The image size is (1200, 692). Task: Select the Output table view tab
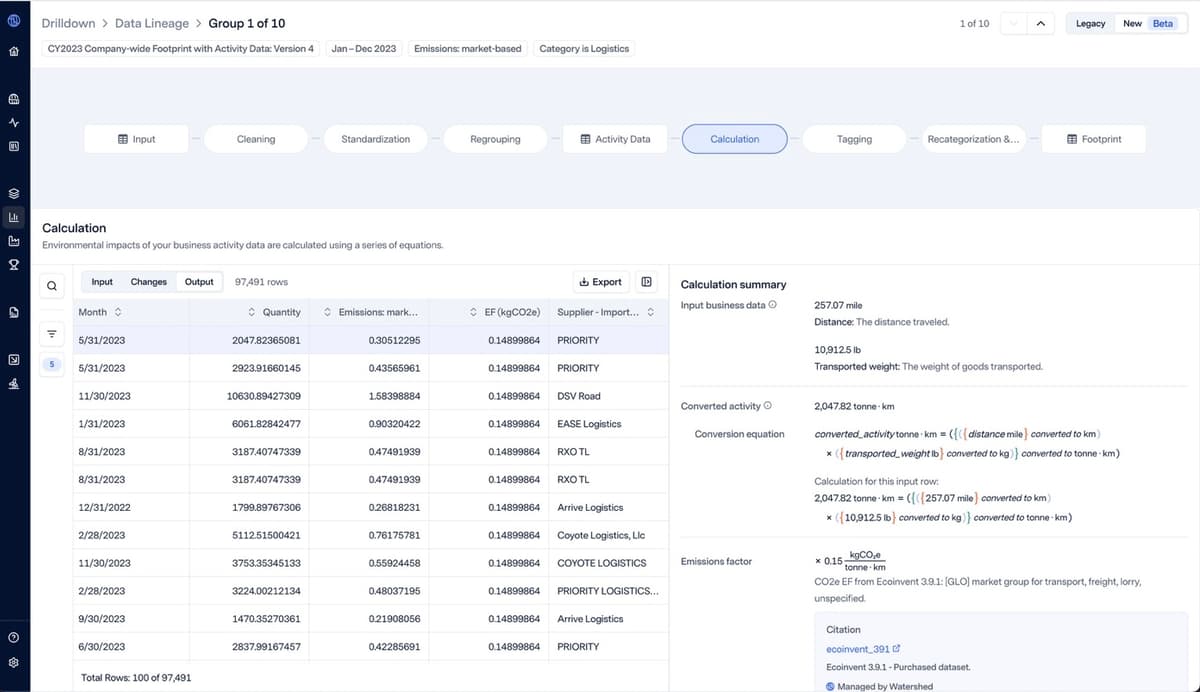199,282
